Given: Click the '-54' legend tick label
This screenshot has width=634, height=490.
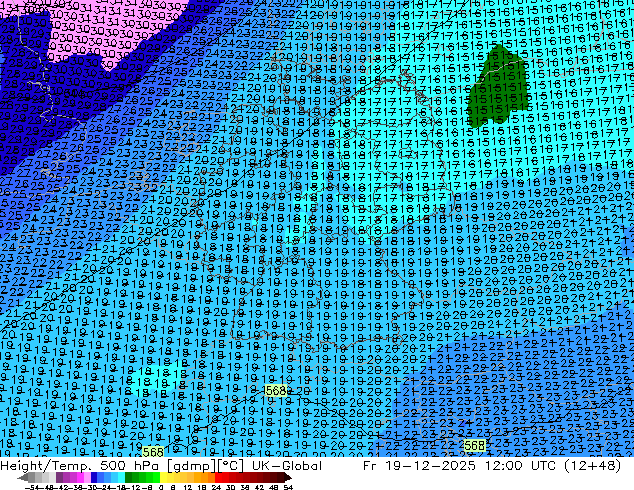Looking at the screenshot, I should [x=32, y=487].
